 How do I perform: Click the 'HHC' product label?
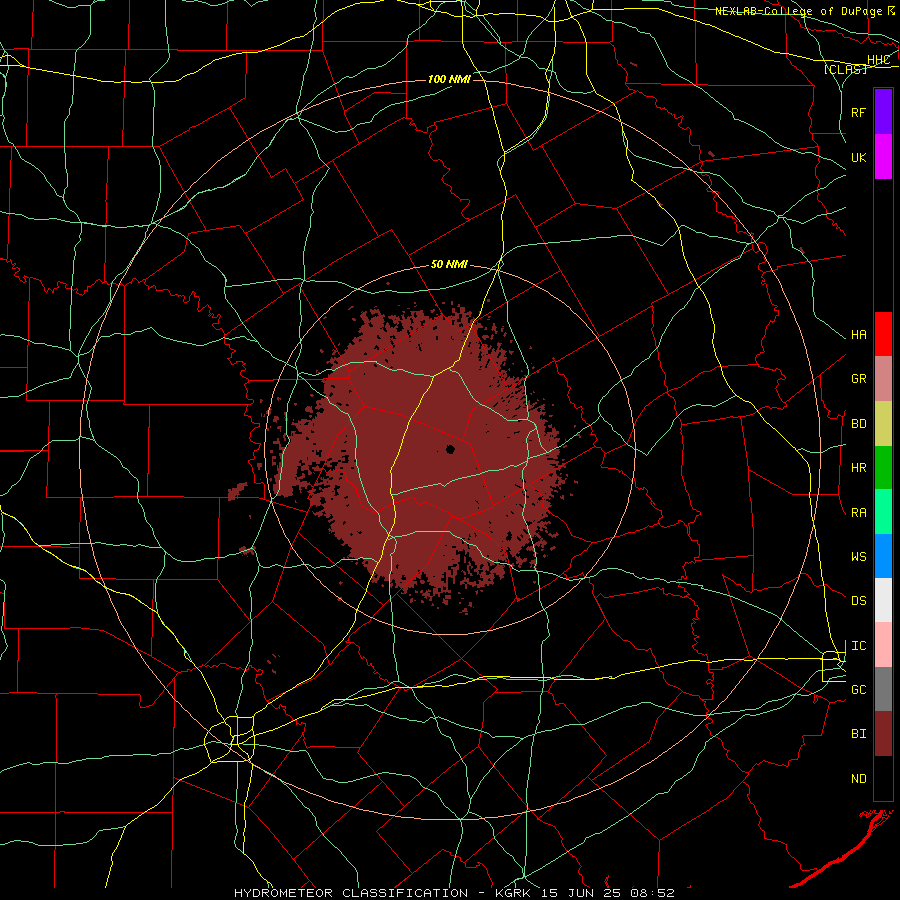tap(878, 60)
